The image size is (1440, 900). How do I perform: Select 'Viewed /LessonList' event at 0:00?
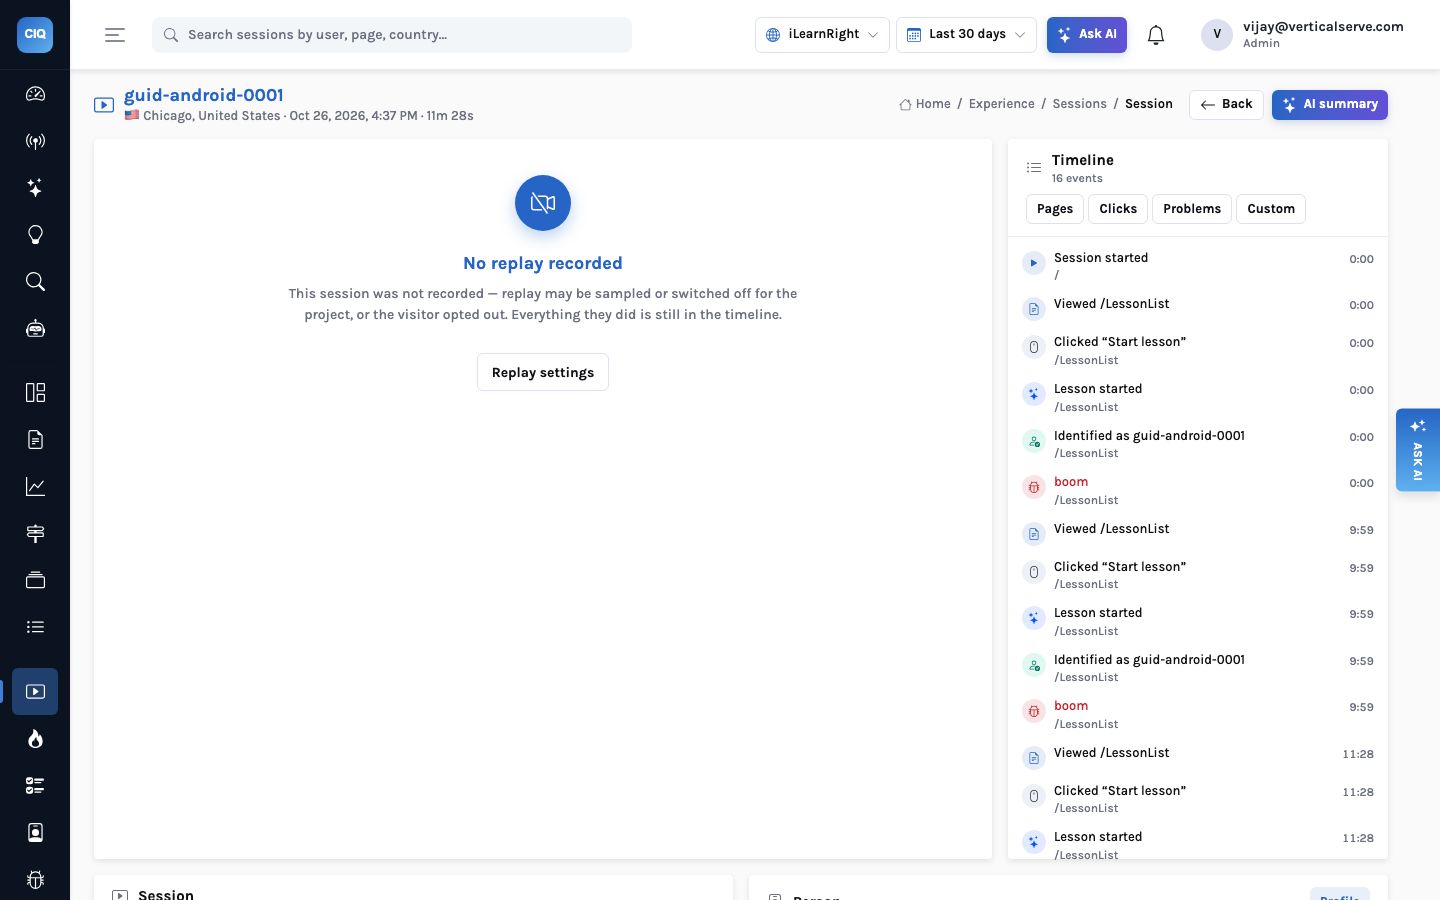coord(1198,306)
